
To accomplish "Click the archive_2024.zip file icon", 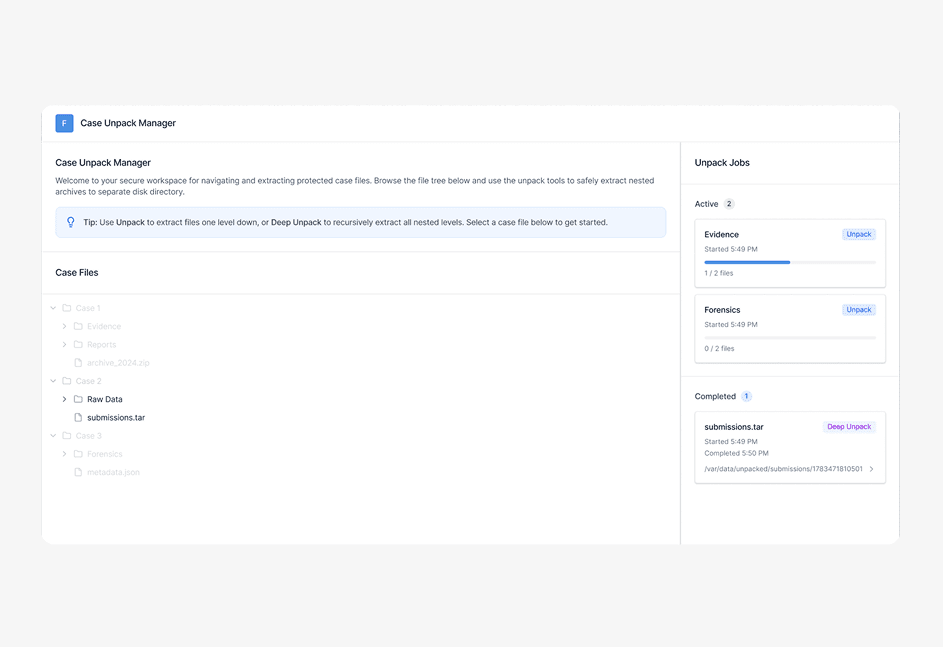I will [78, 363].
